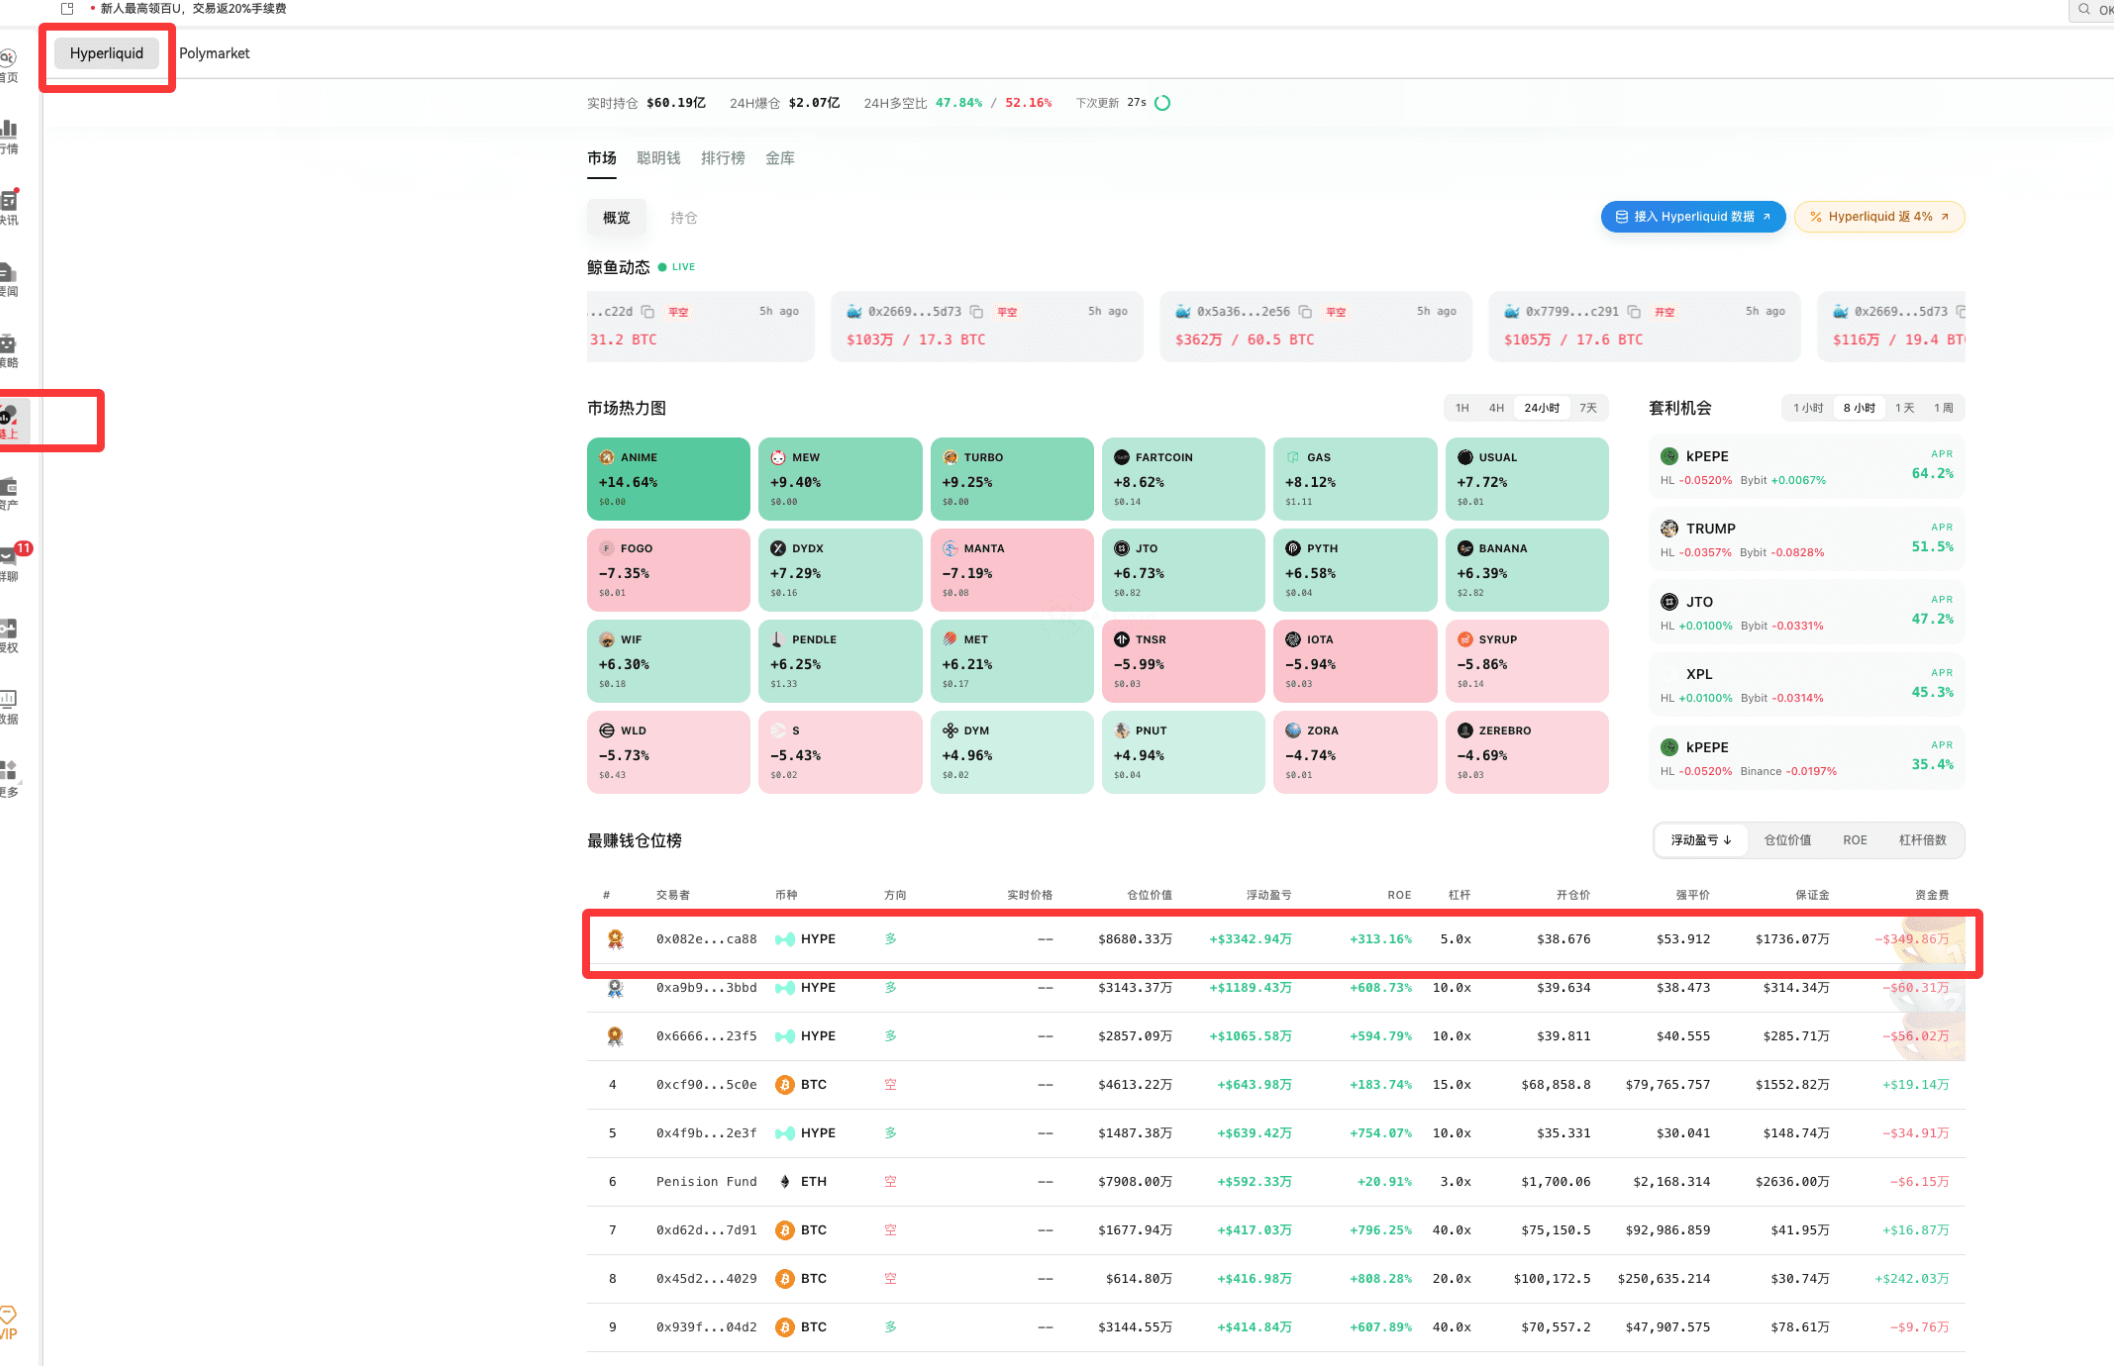Click the refresh countdown circle icon
The image size is (2114, 1366).
tap(1163, 103)
